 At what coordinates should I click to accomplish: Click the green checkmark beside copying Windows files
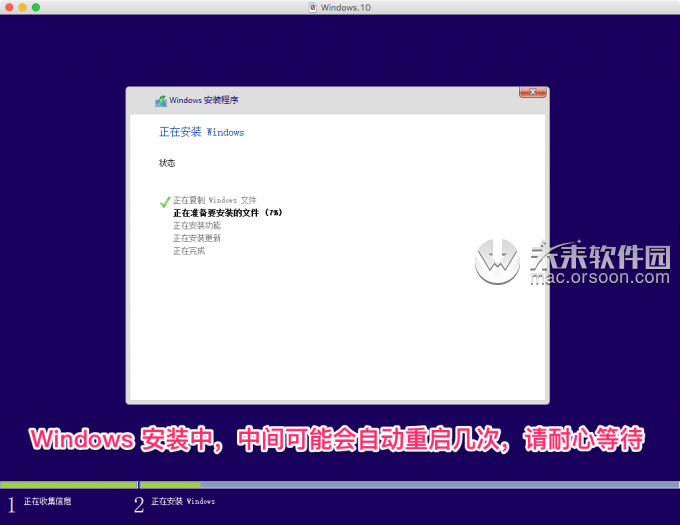pos(165,202)
